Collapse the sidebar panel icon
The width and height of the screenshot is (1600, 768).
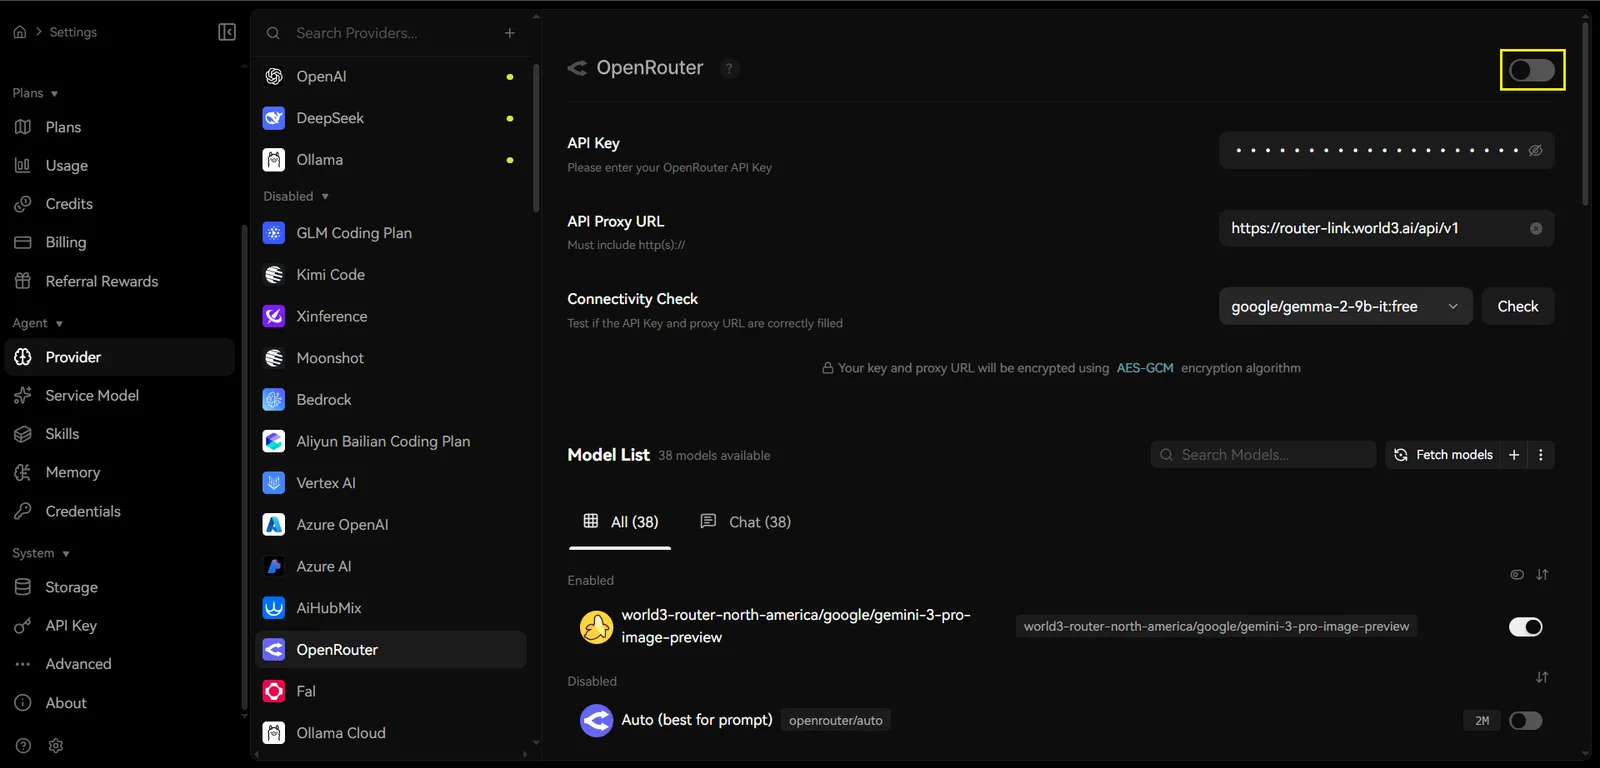point(227,32)
